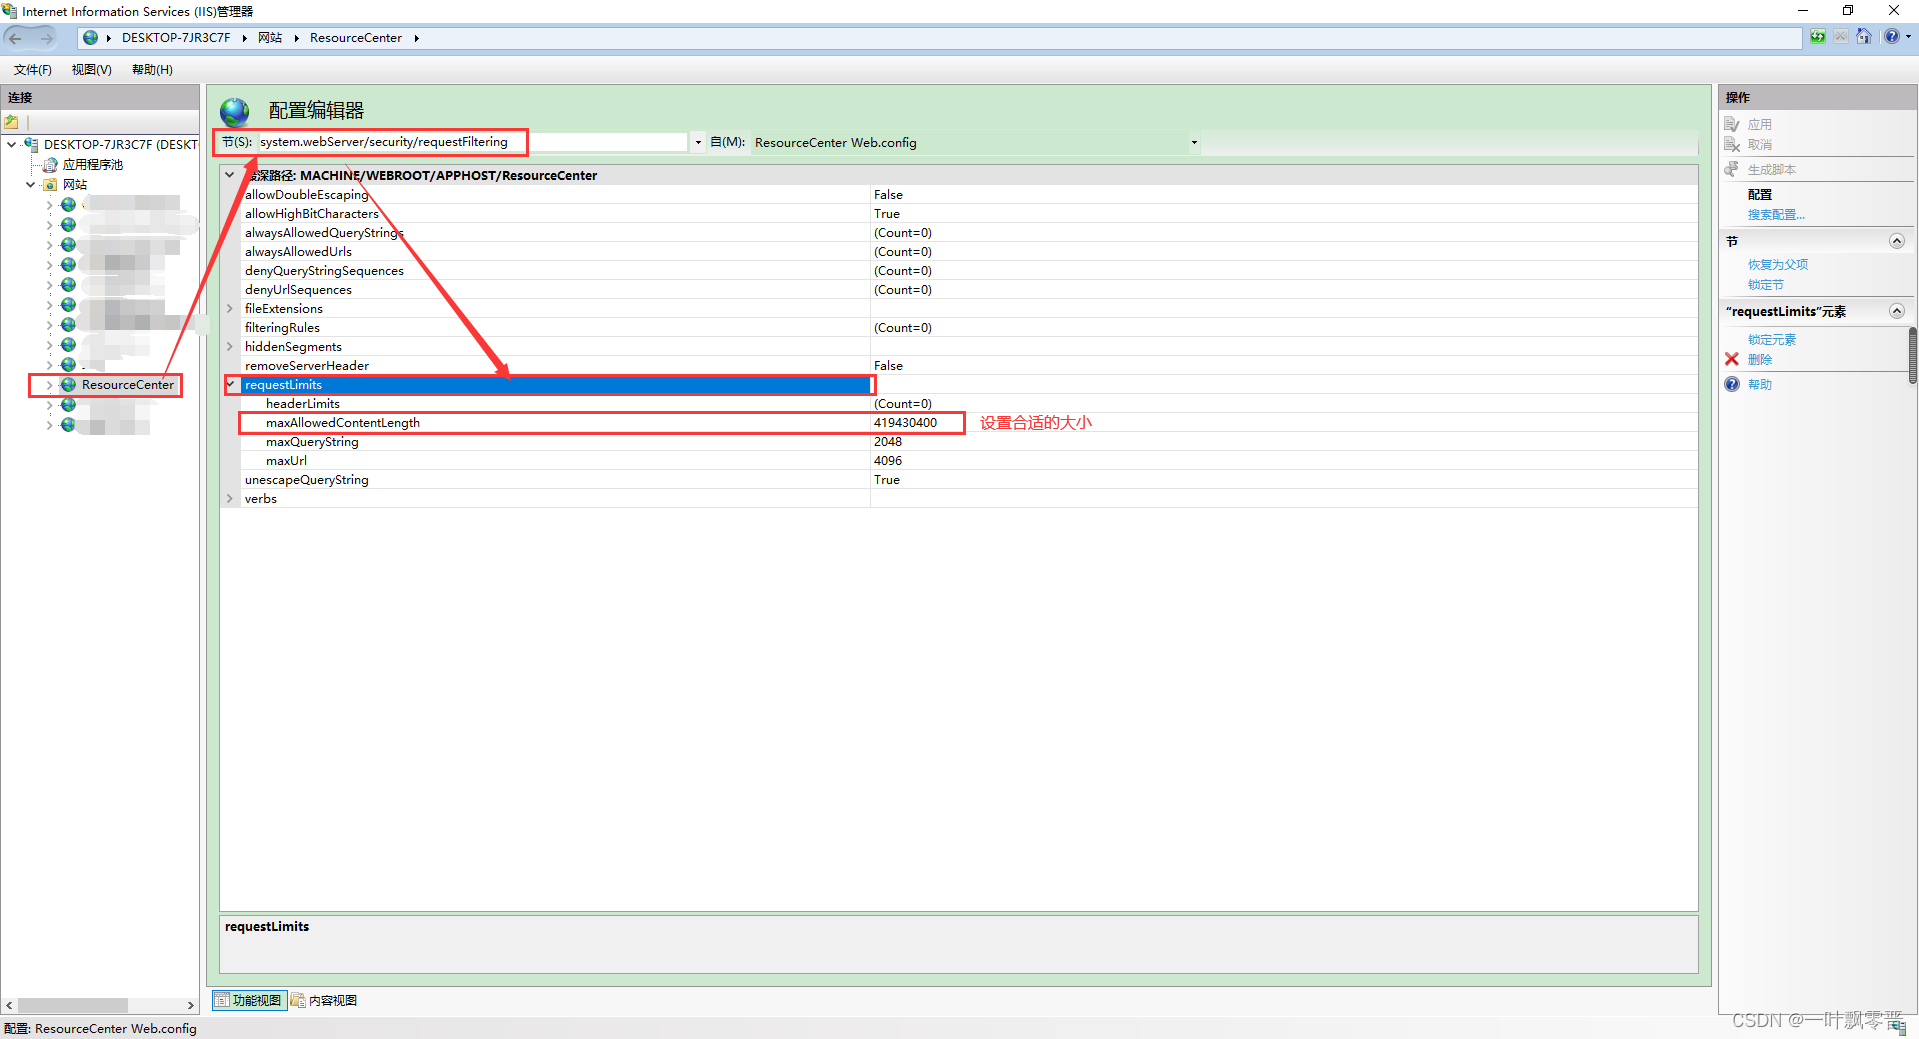Open the 文件(F) menu

coord(33,70)
